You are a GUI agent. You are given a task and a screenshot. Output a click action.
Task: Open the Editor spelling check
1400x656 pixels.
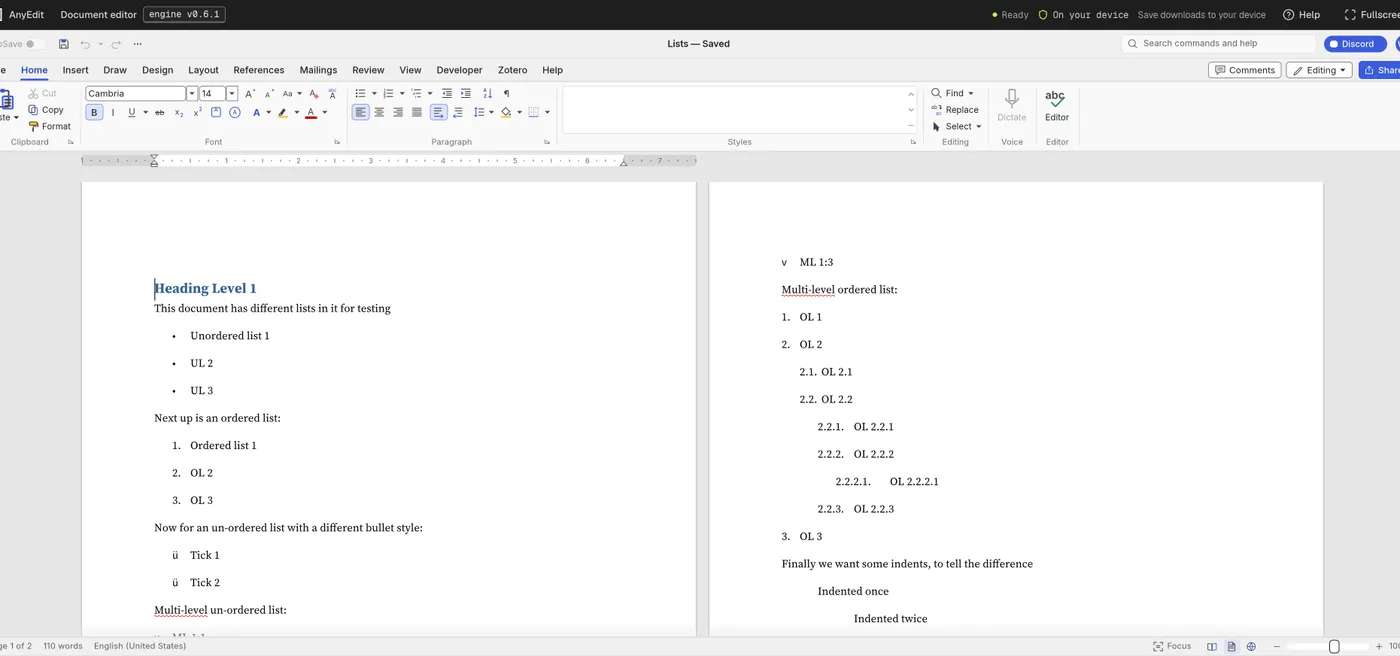pyautogui.click(x=1057, y=104)
